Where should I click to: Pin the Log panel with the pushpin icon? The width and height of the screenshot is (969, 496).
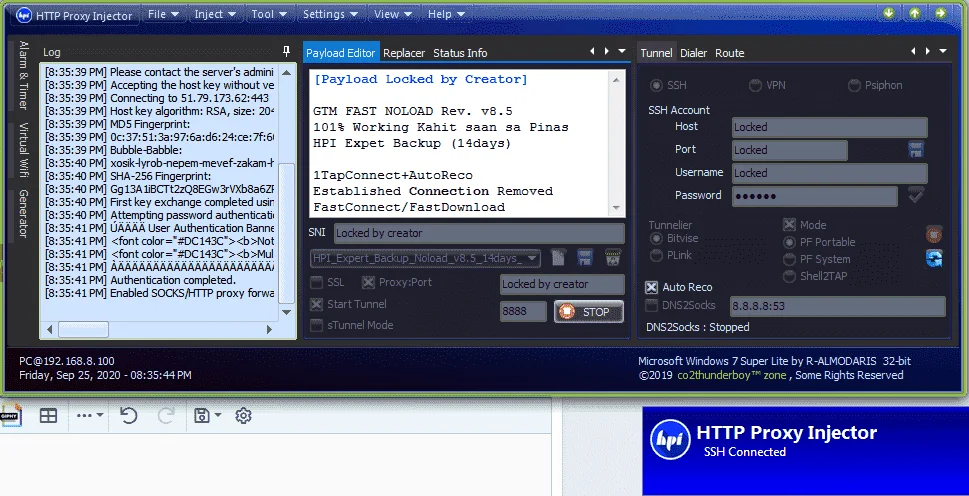[x=286, y=51]
